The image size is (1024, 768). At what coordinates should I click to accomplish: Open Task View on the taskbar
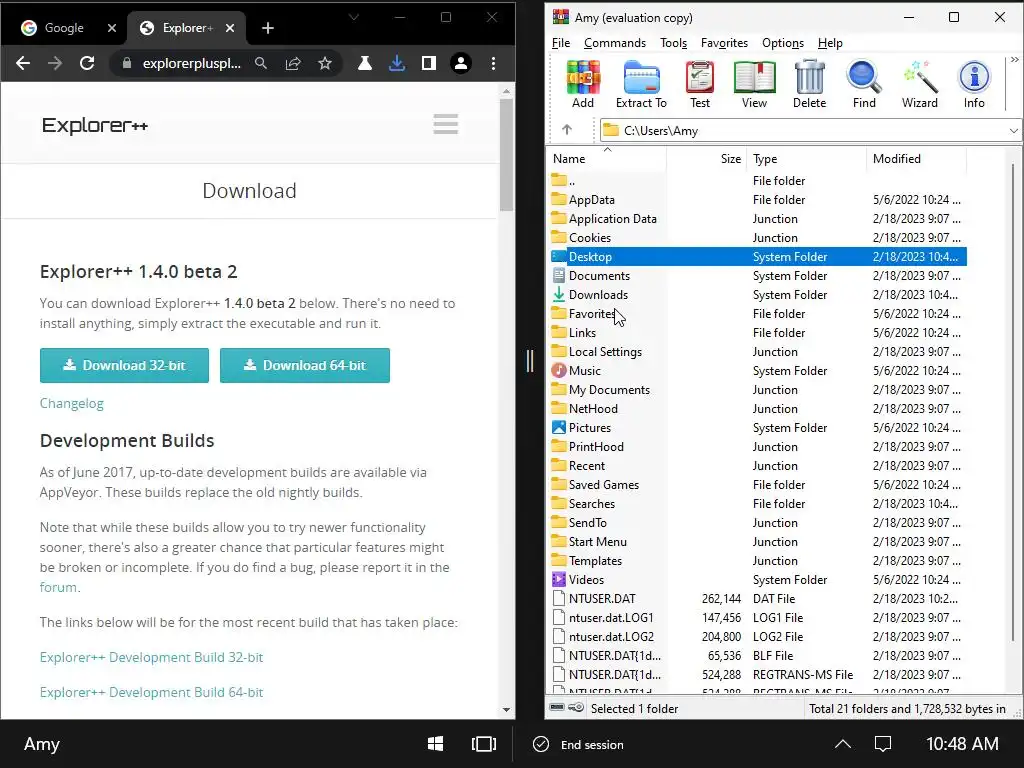(484, 744)
